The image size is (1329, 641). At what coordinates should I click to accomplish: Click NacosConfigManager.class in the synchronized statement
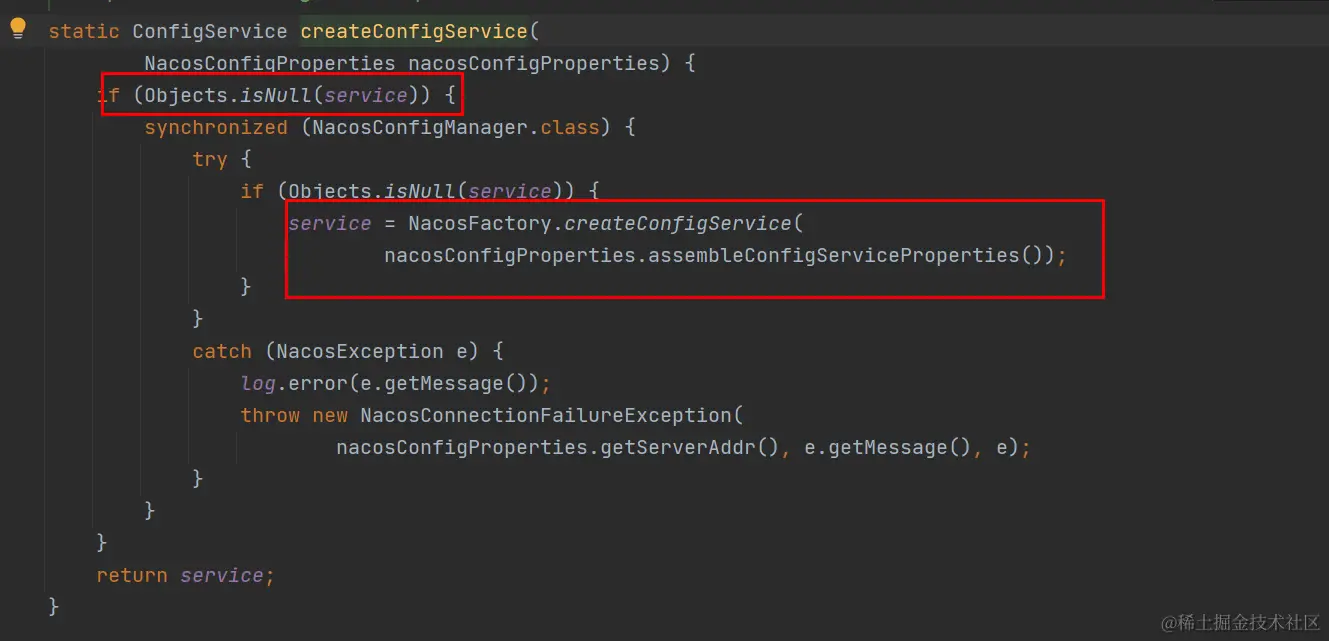[455, 127]
